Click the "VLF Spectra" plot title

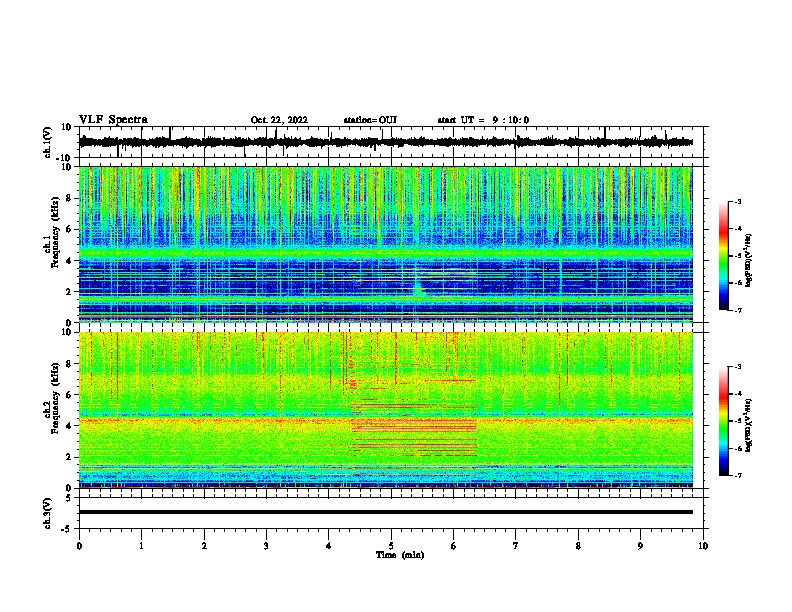coord(113,120)
